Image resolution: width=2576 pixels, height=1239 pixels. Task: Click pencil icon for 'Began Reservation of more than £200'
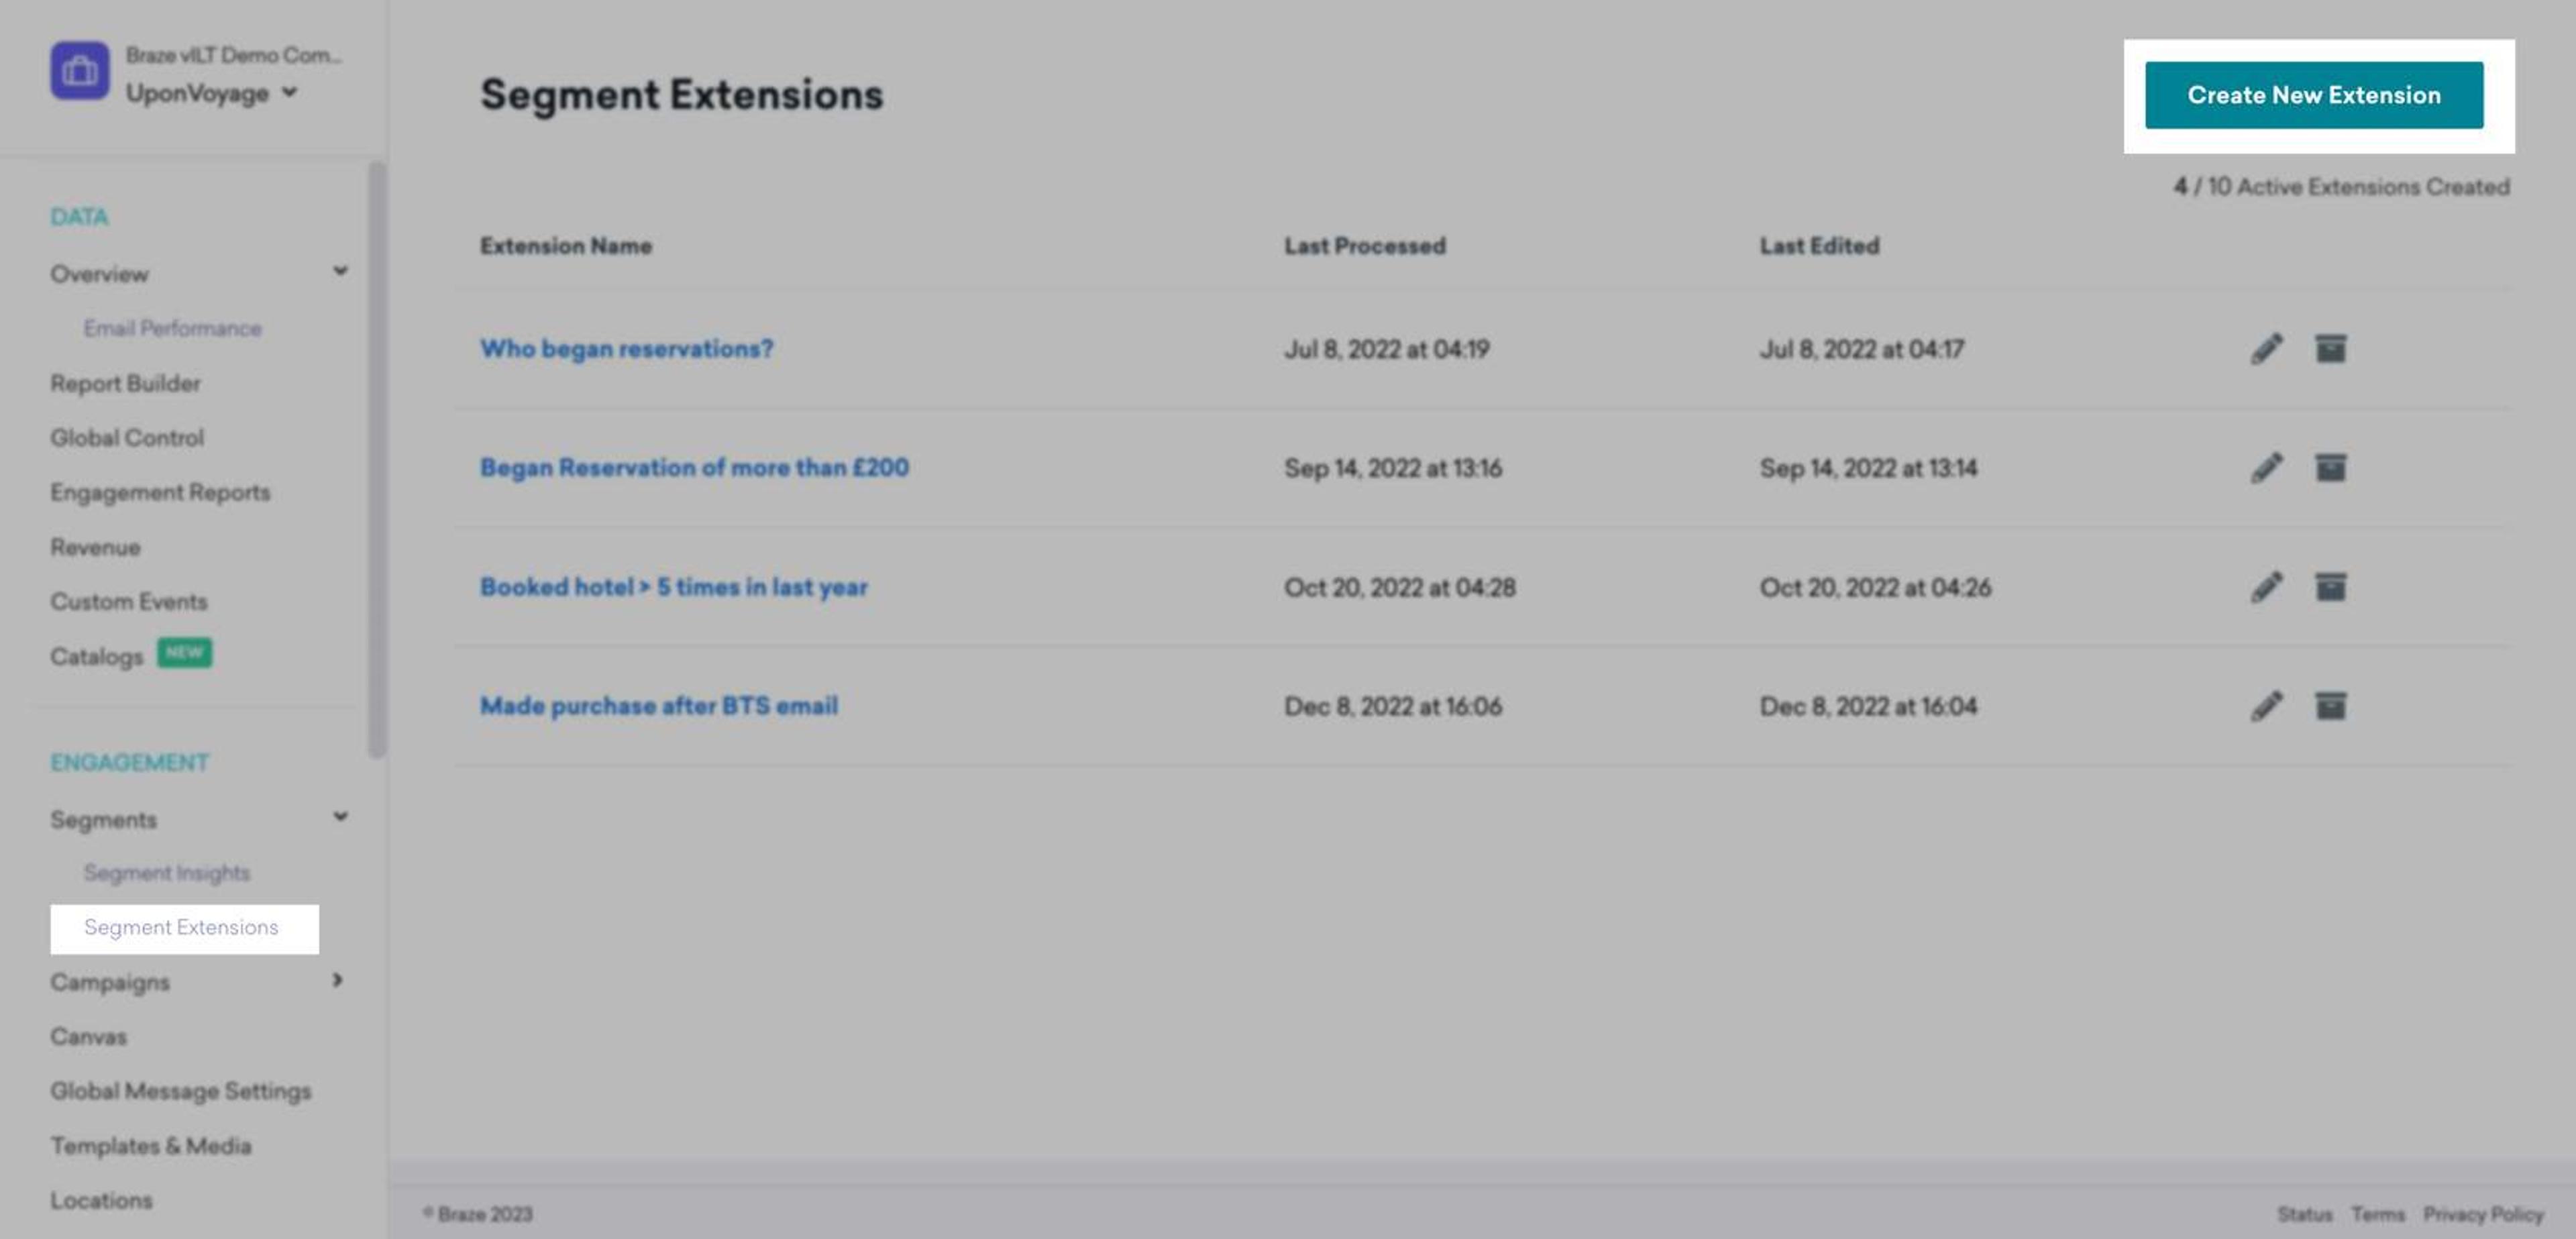pos(2266,468)
